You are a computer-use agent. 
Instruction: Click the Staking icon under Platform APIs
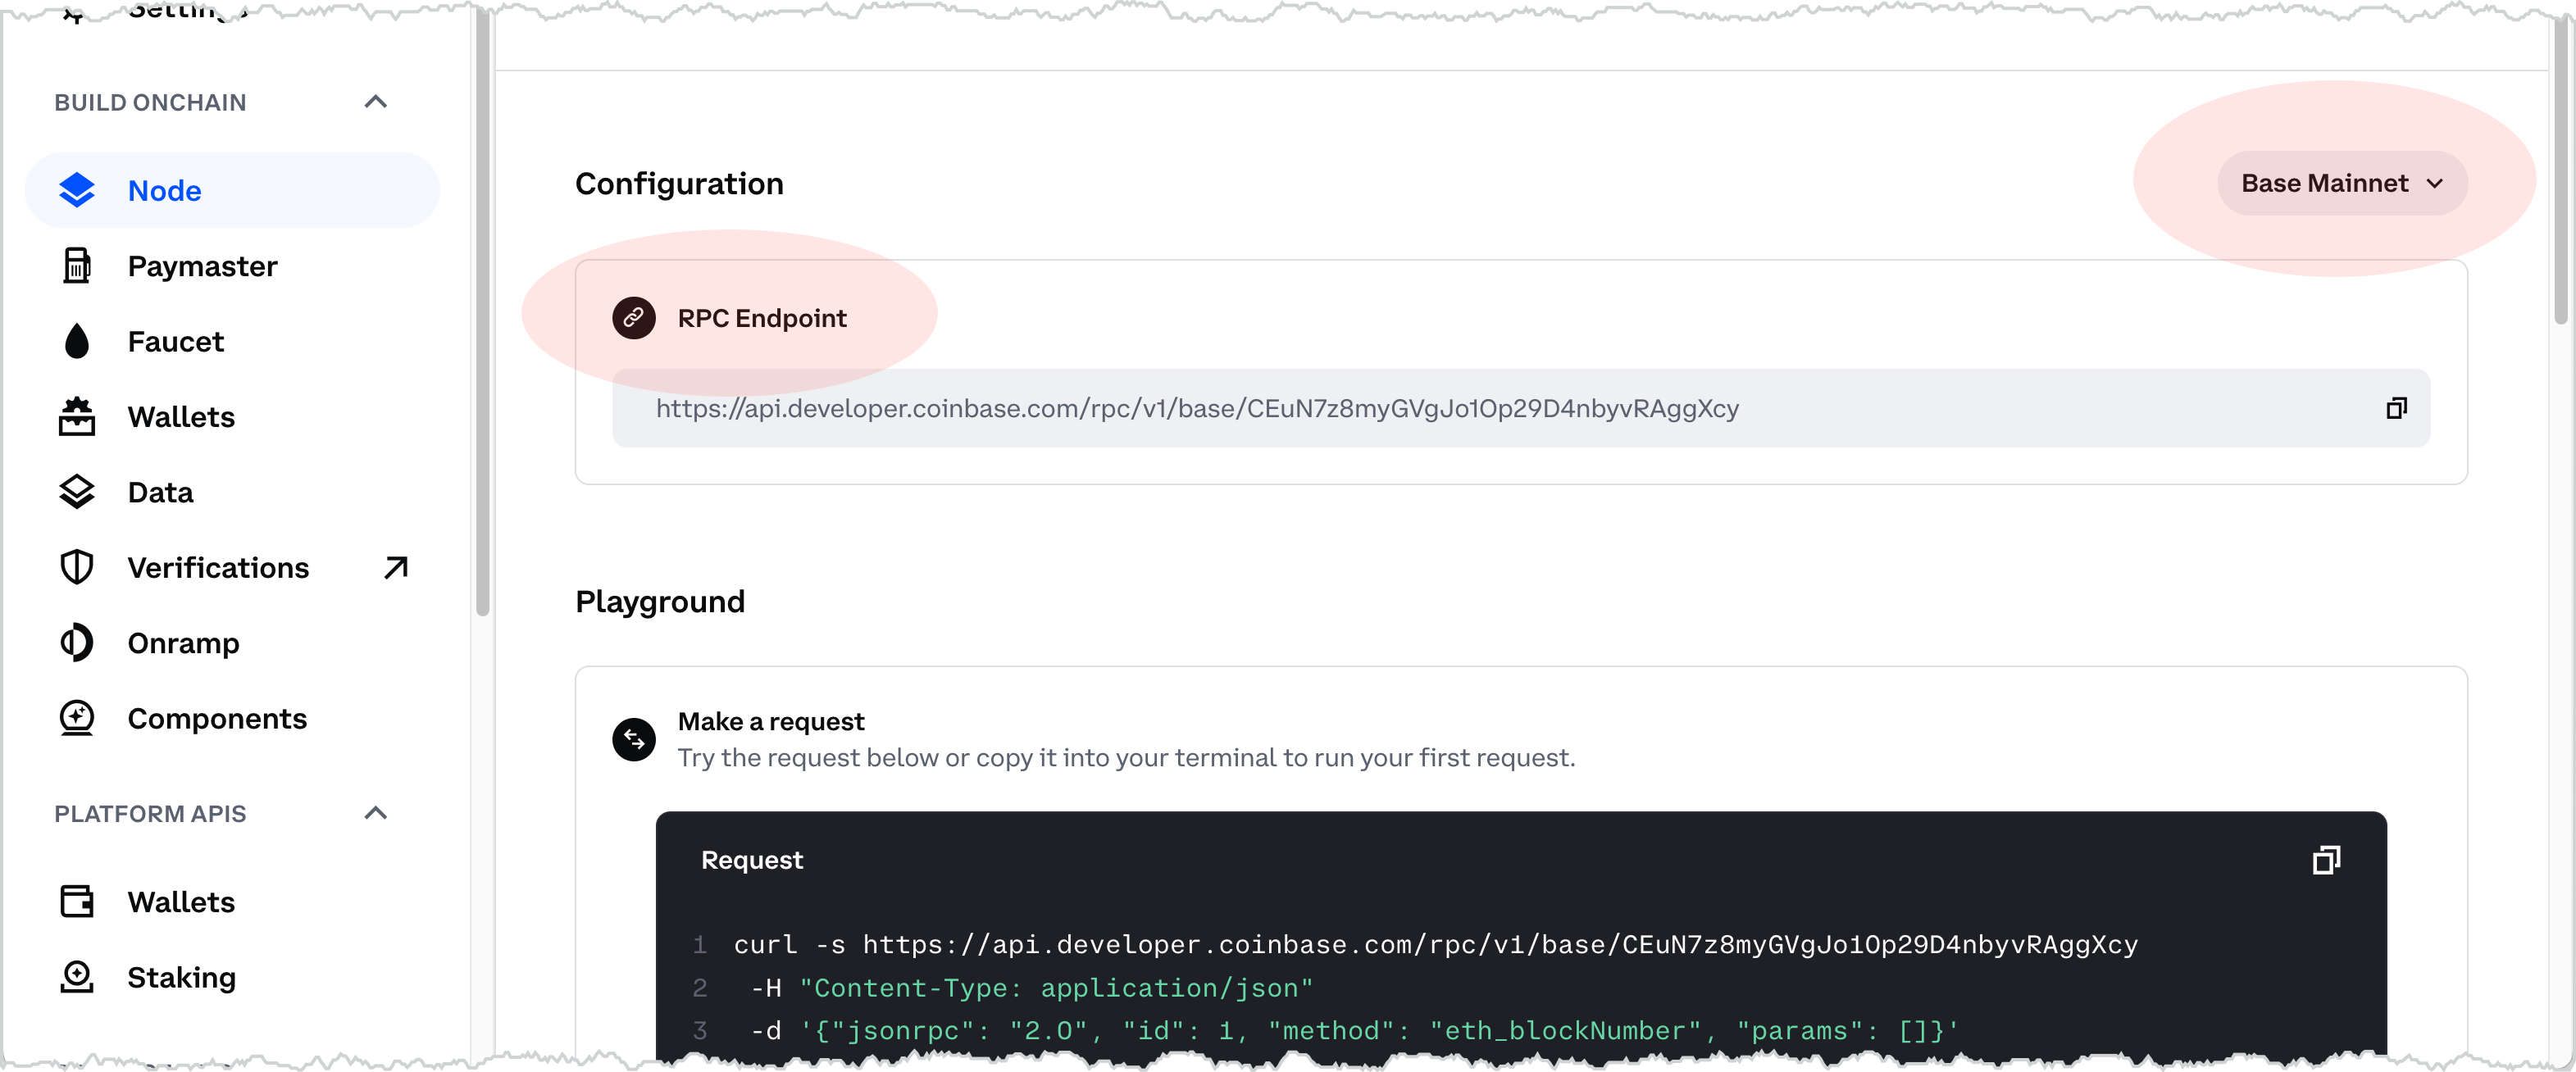(x=77, y=977)
